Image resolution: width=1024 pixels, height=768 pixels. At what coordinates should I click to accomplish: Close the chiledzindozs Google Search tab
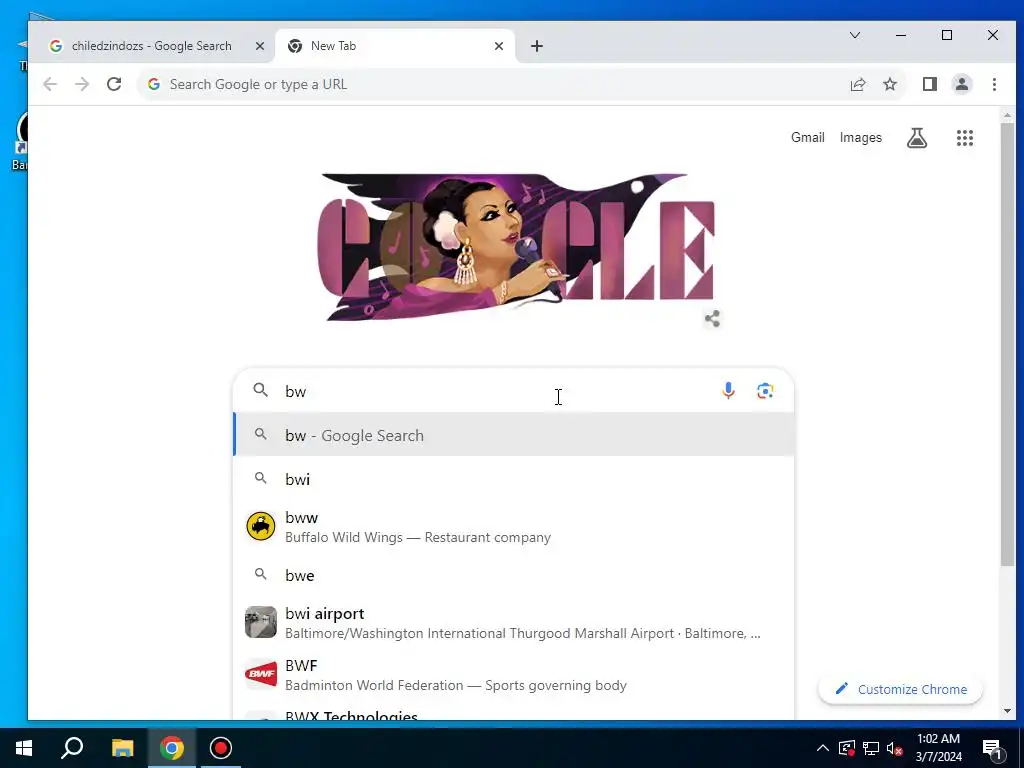(x=259, y=46)
